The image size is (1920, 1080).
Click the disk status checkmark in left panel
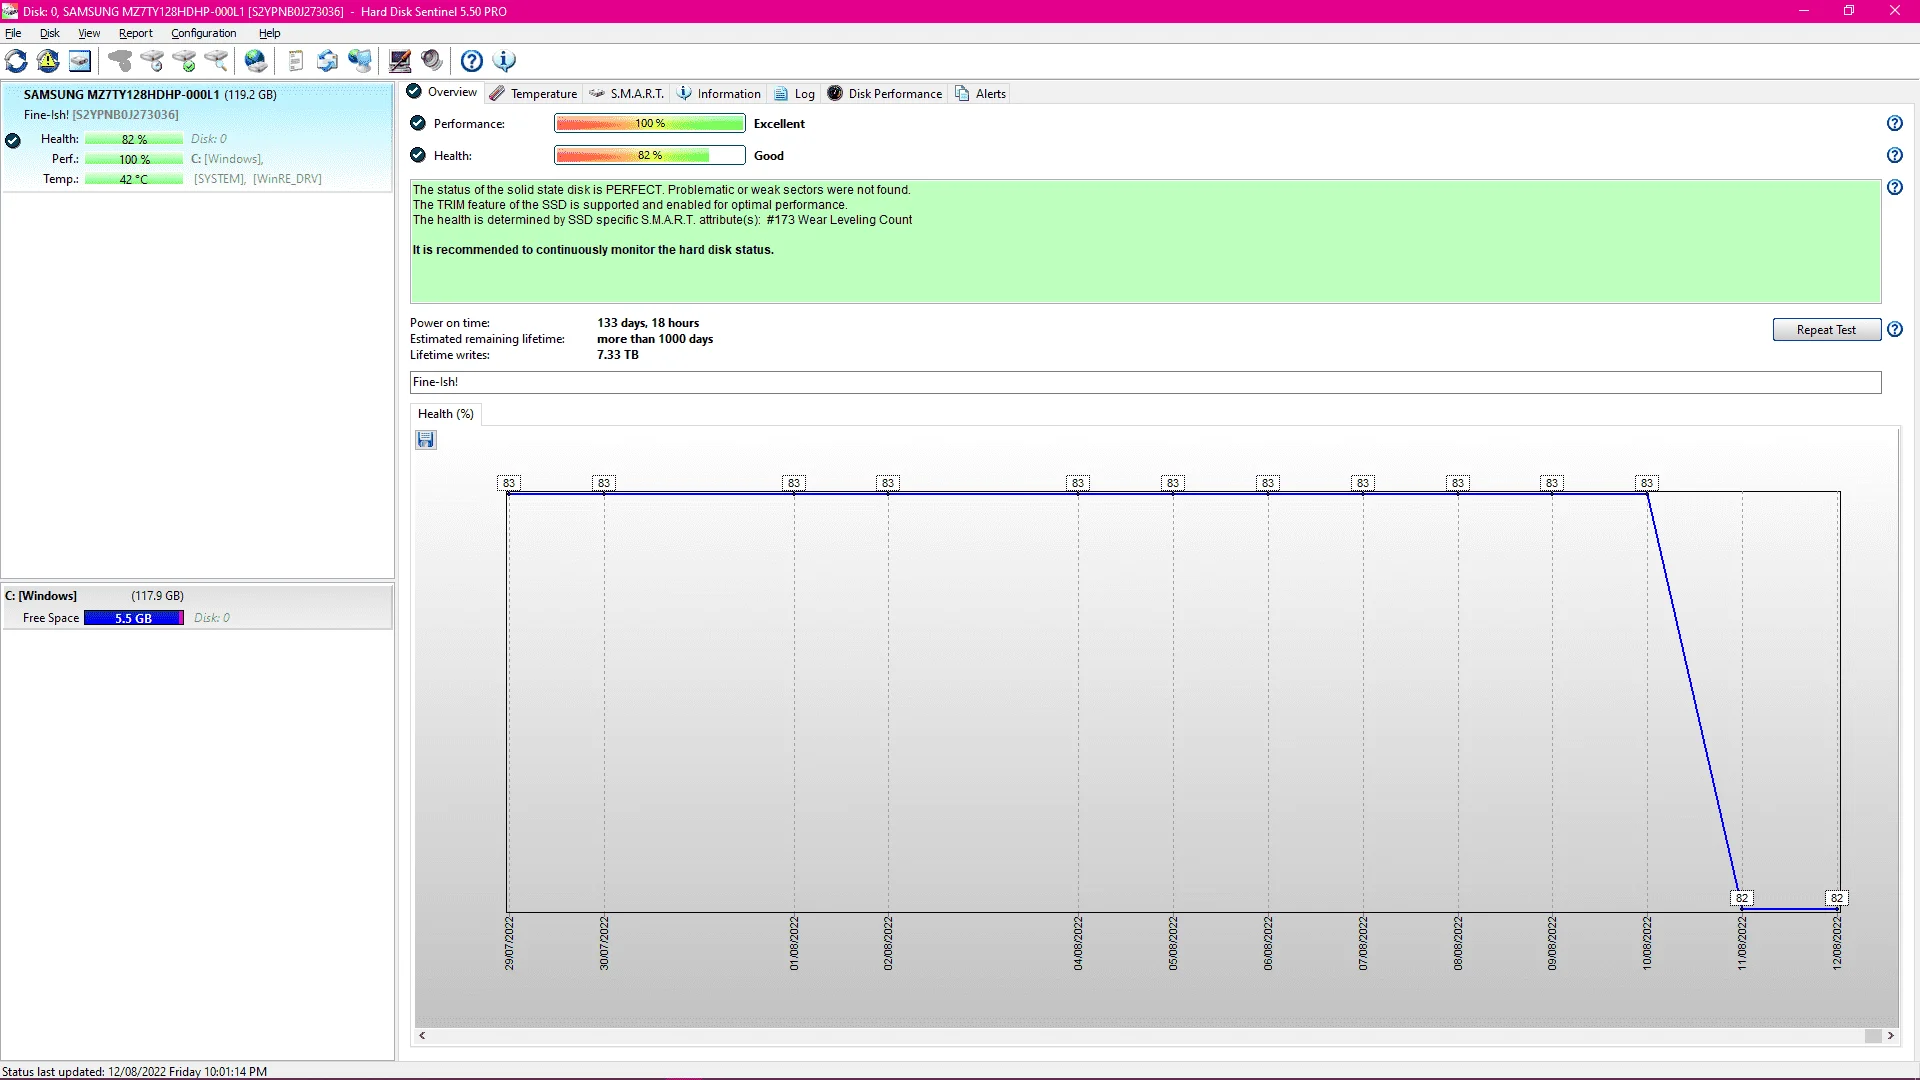(x=13, y=141)
